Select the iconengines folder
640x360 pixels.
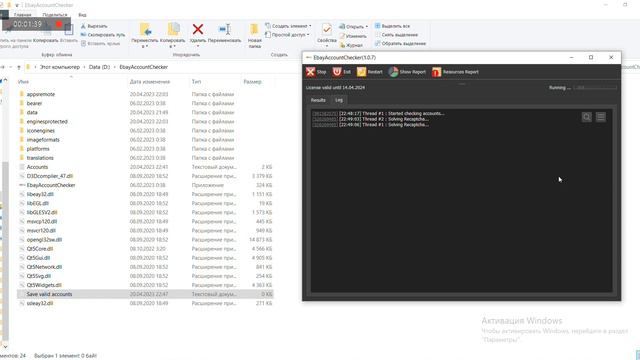tap(40, 131)
